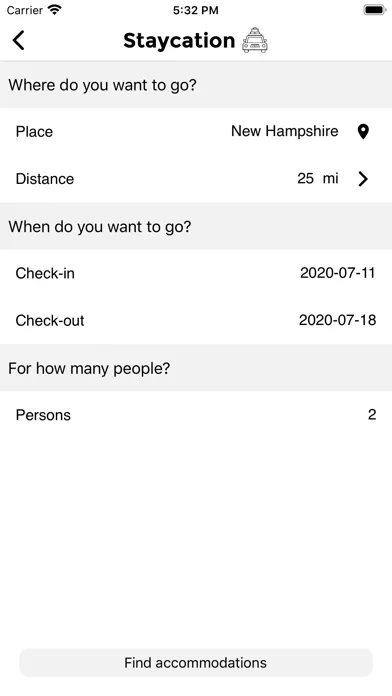Tap the Check-out date 2020-07-18

pyautogui.click(x=337, y=320)
